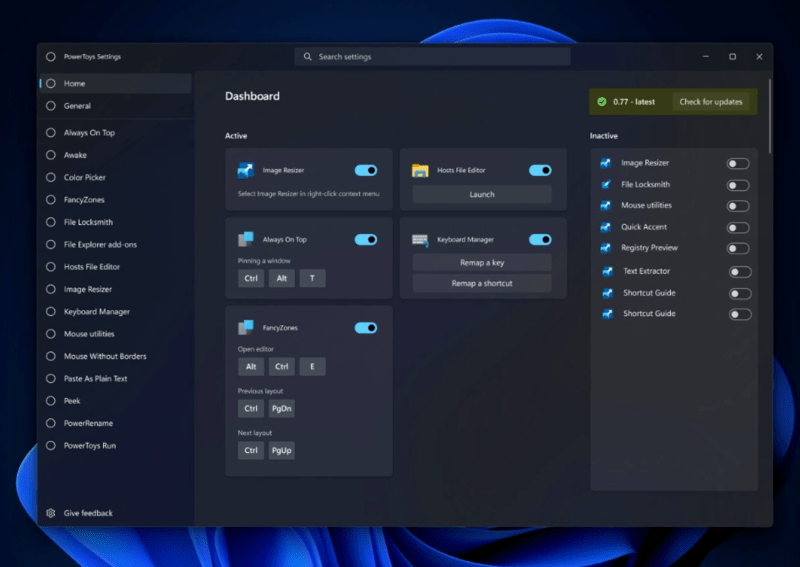This screenshot has width=800, height=567.
Task: Select Mouse utilities in the sidebar
Action: (116, 334)
